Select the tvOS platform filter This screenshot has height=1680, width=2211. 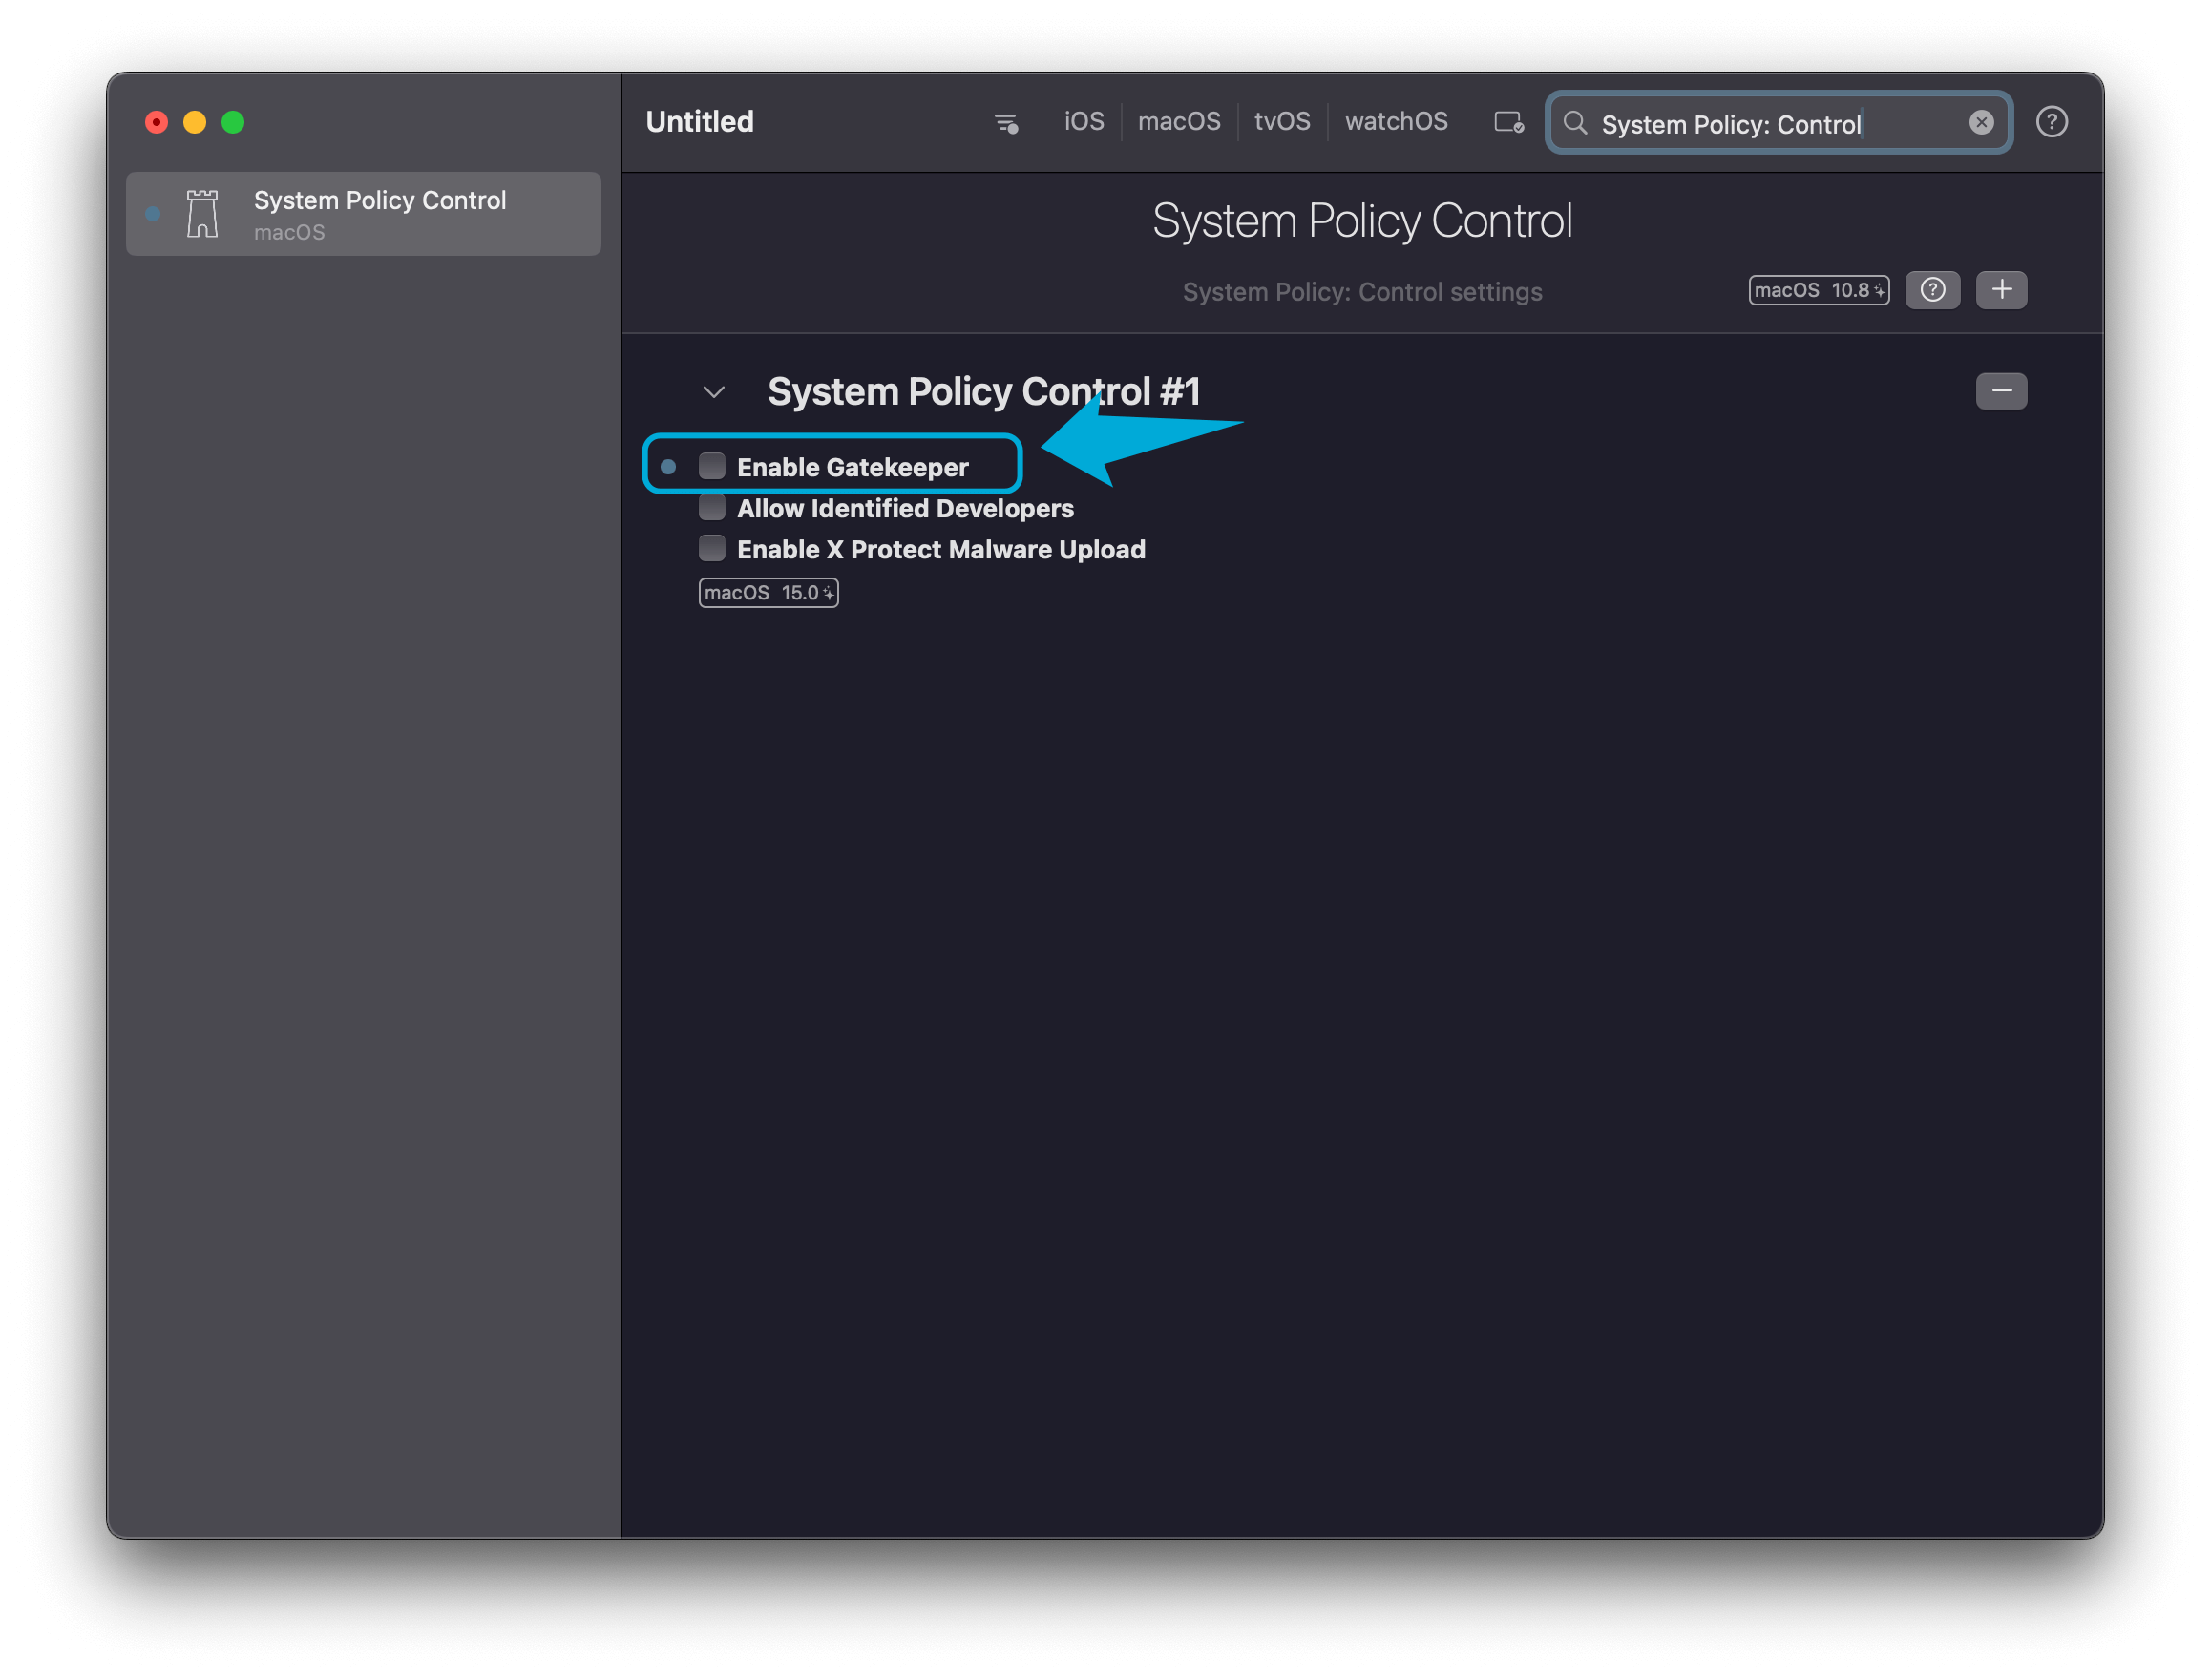click(1282, 122)
